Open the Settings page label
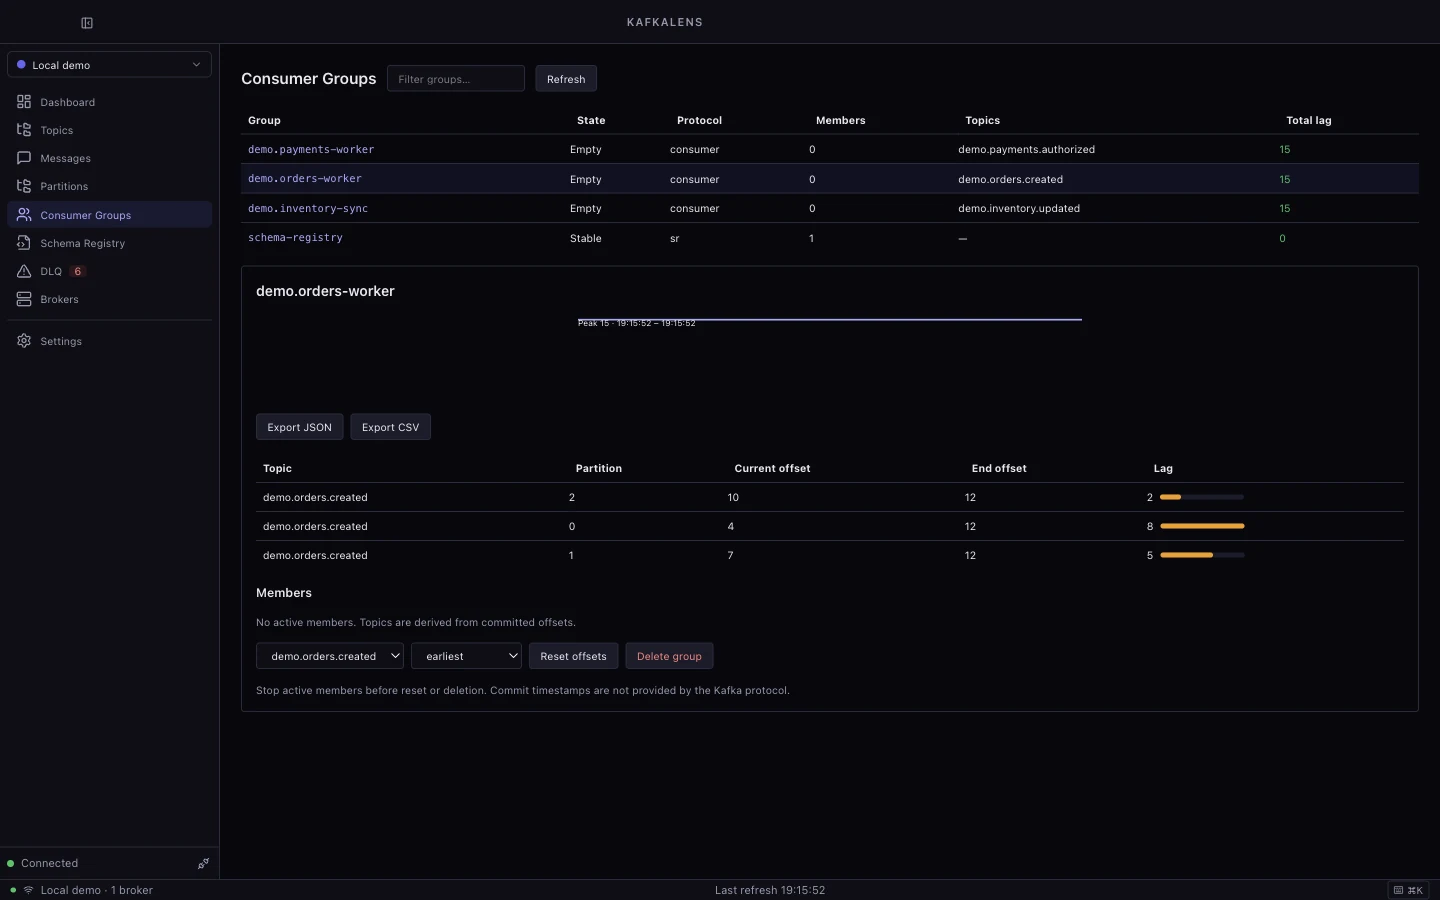The image size is (1440, 900). (61, 341)
